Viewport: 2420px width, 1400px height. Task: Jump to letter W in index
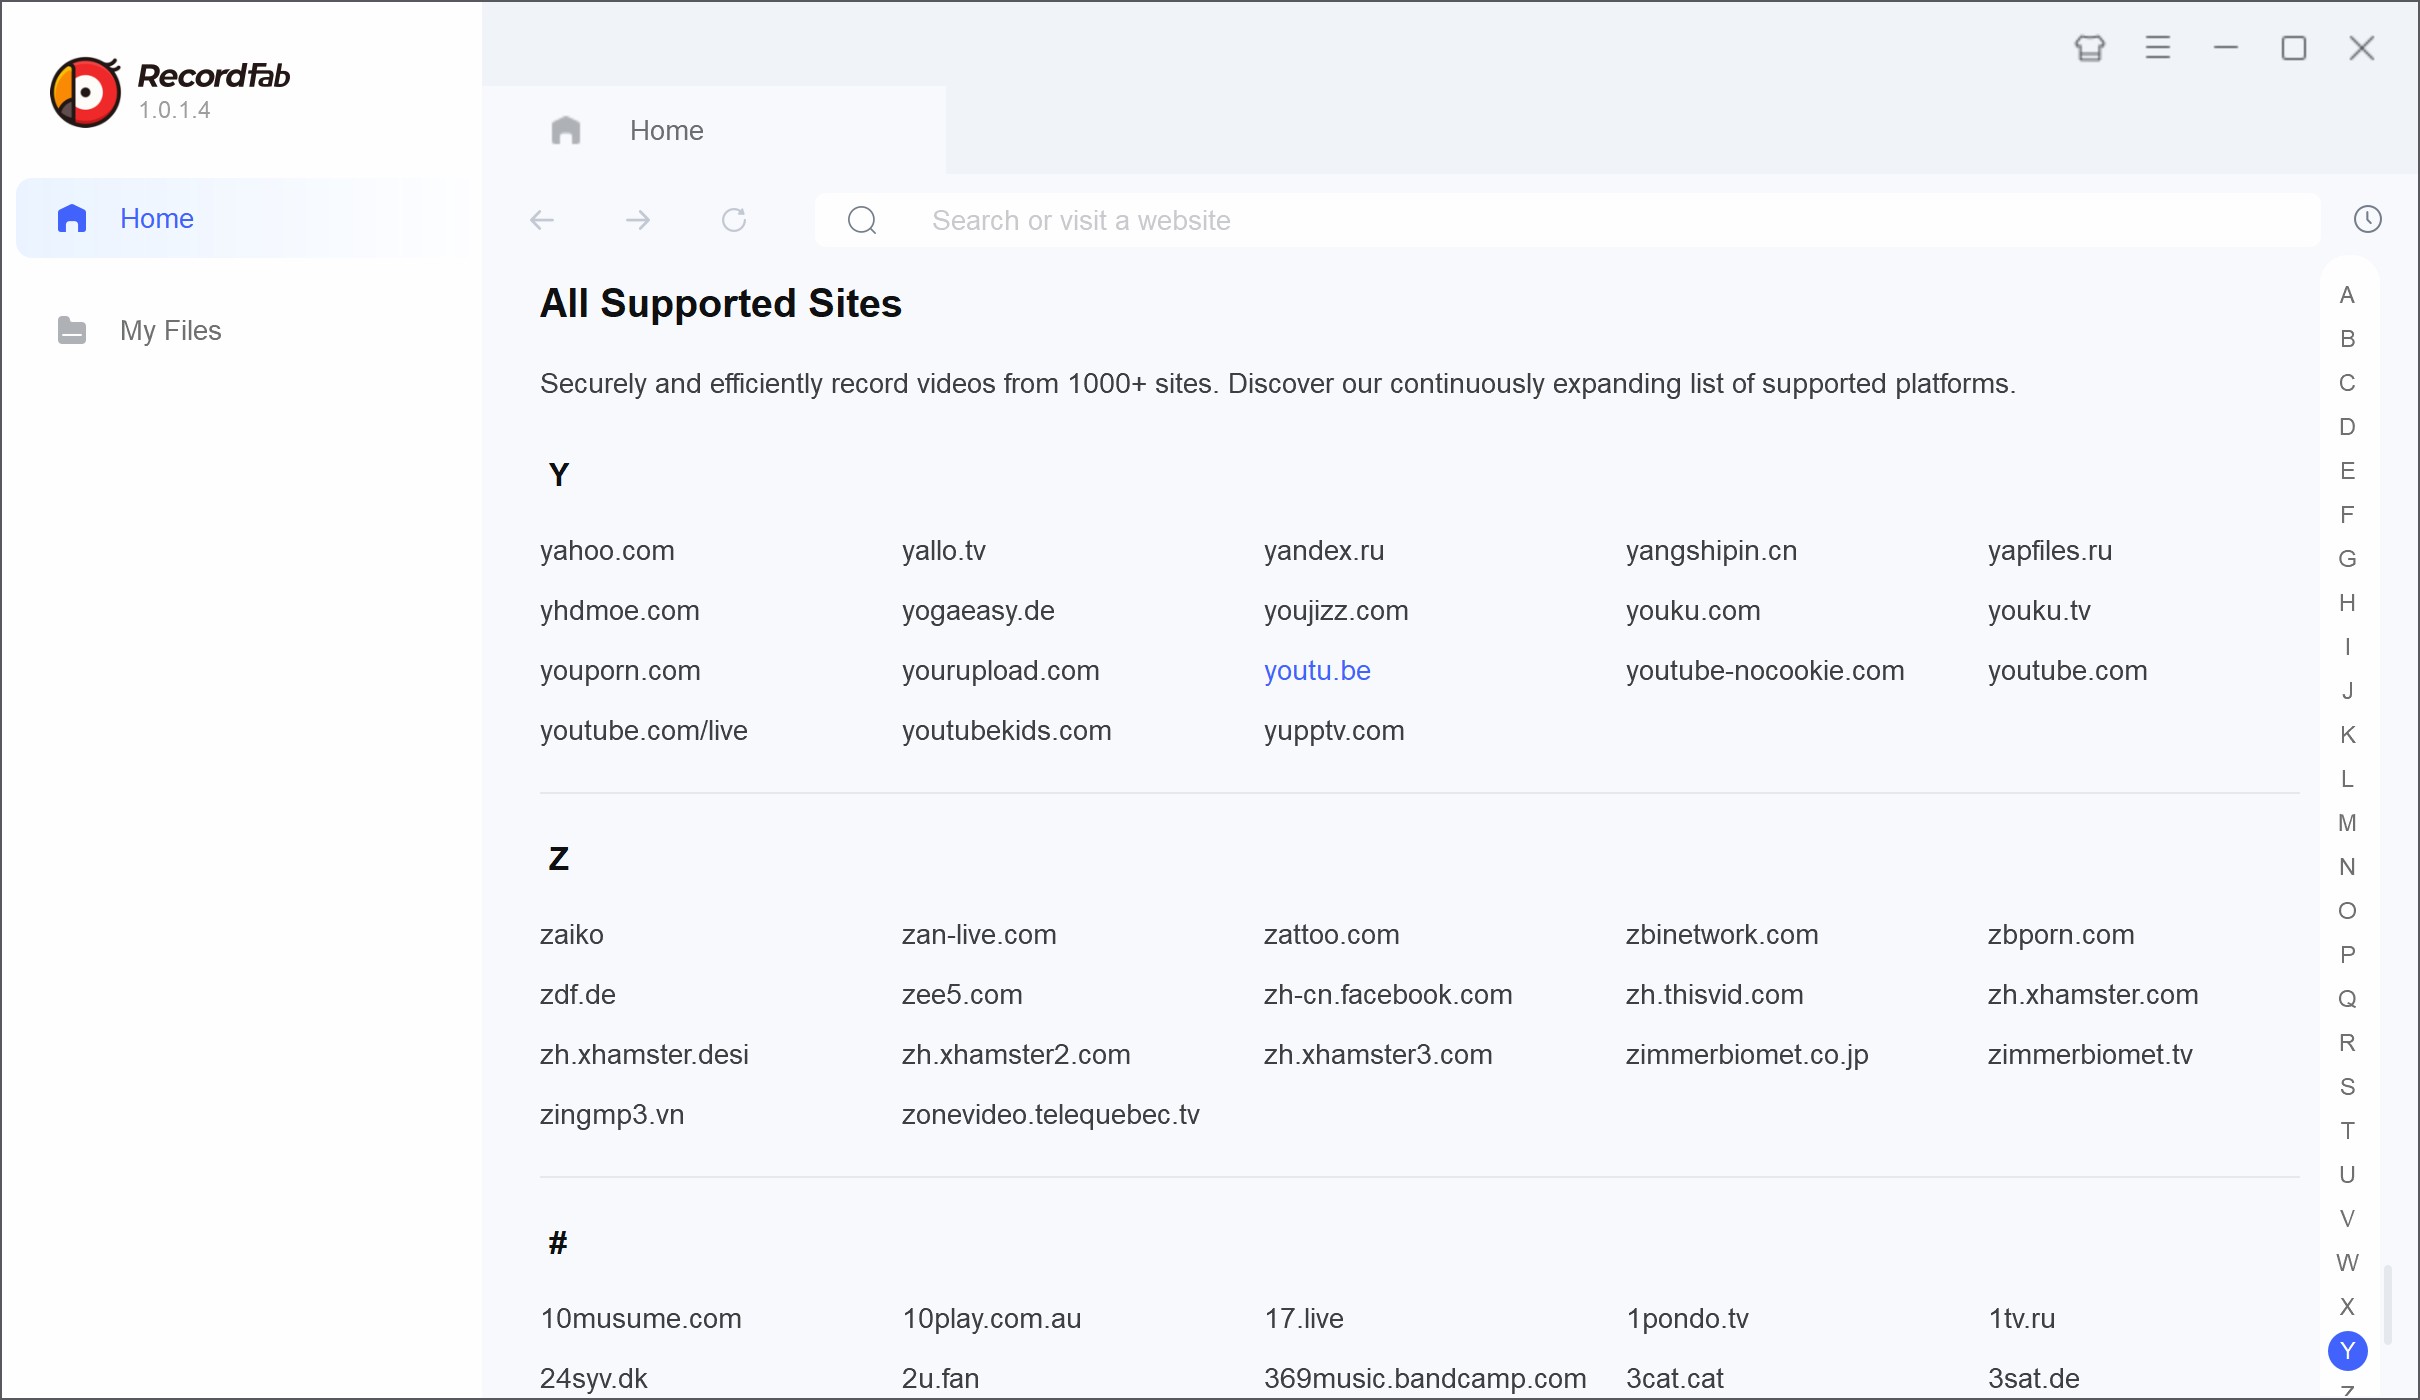[x=2347, y=1263]
